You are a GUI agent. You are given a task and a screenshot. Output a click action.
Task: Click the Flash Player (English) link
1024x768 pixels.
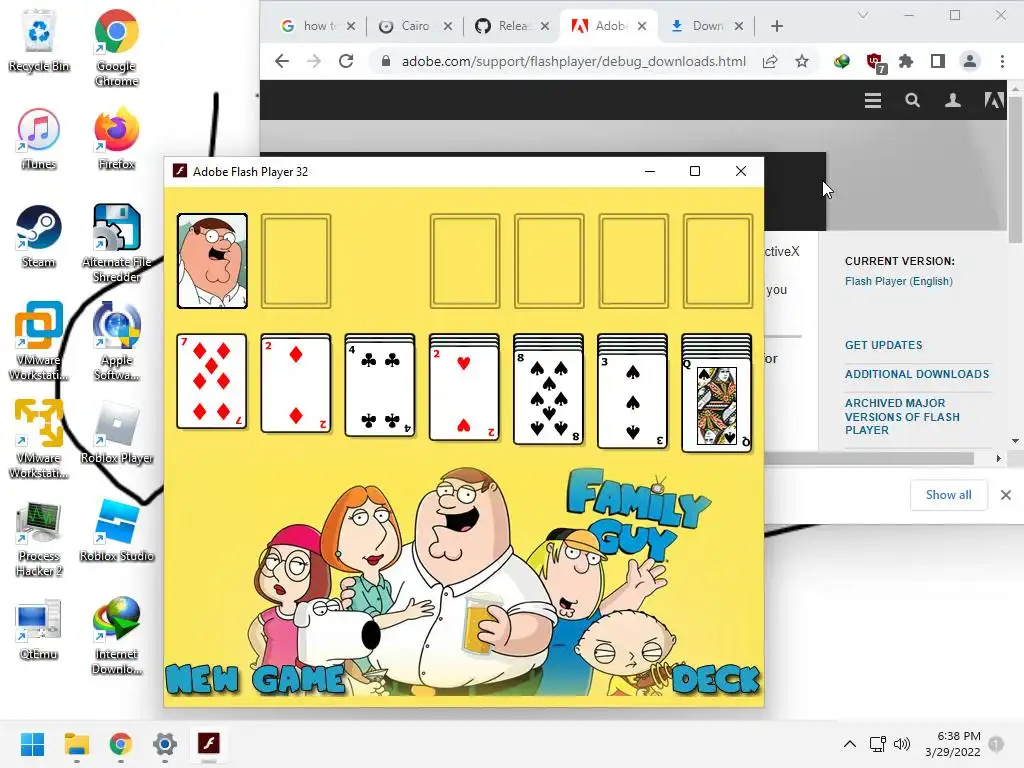pyautogui.click(x=899, y=281)
